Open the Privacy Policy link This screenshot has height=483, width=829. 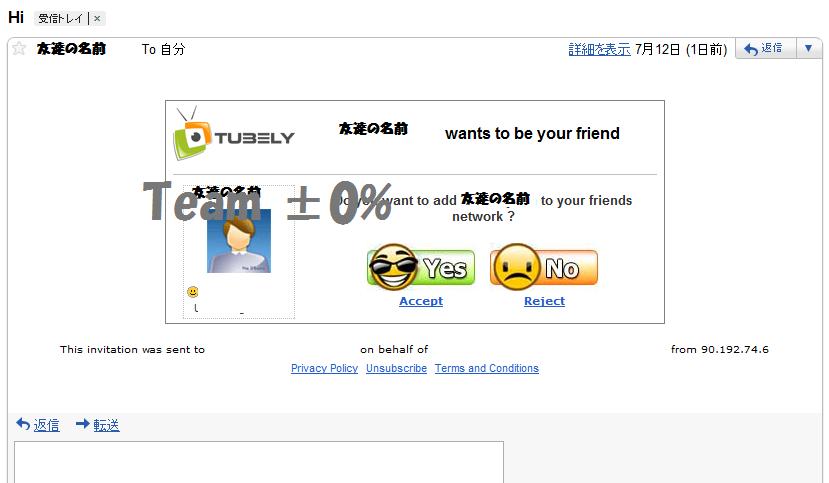(324, 368)
